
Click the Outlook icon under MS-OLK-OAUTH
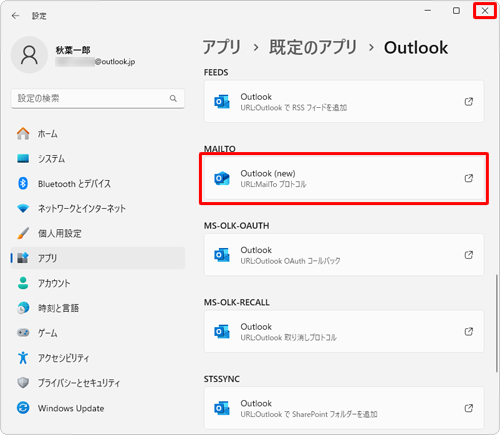[x=222, y=255]
